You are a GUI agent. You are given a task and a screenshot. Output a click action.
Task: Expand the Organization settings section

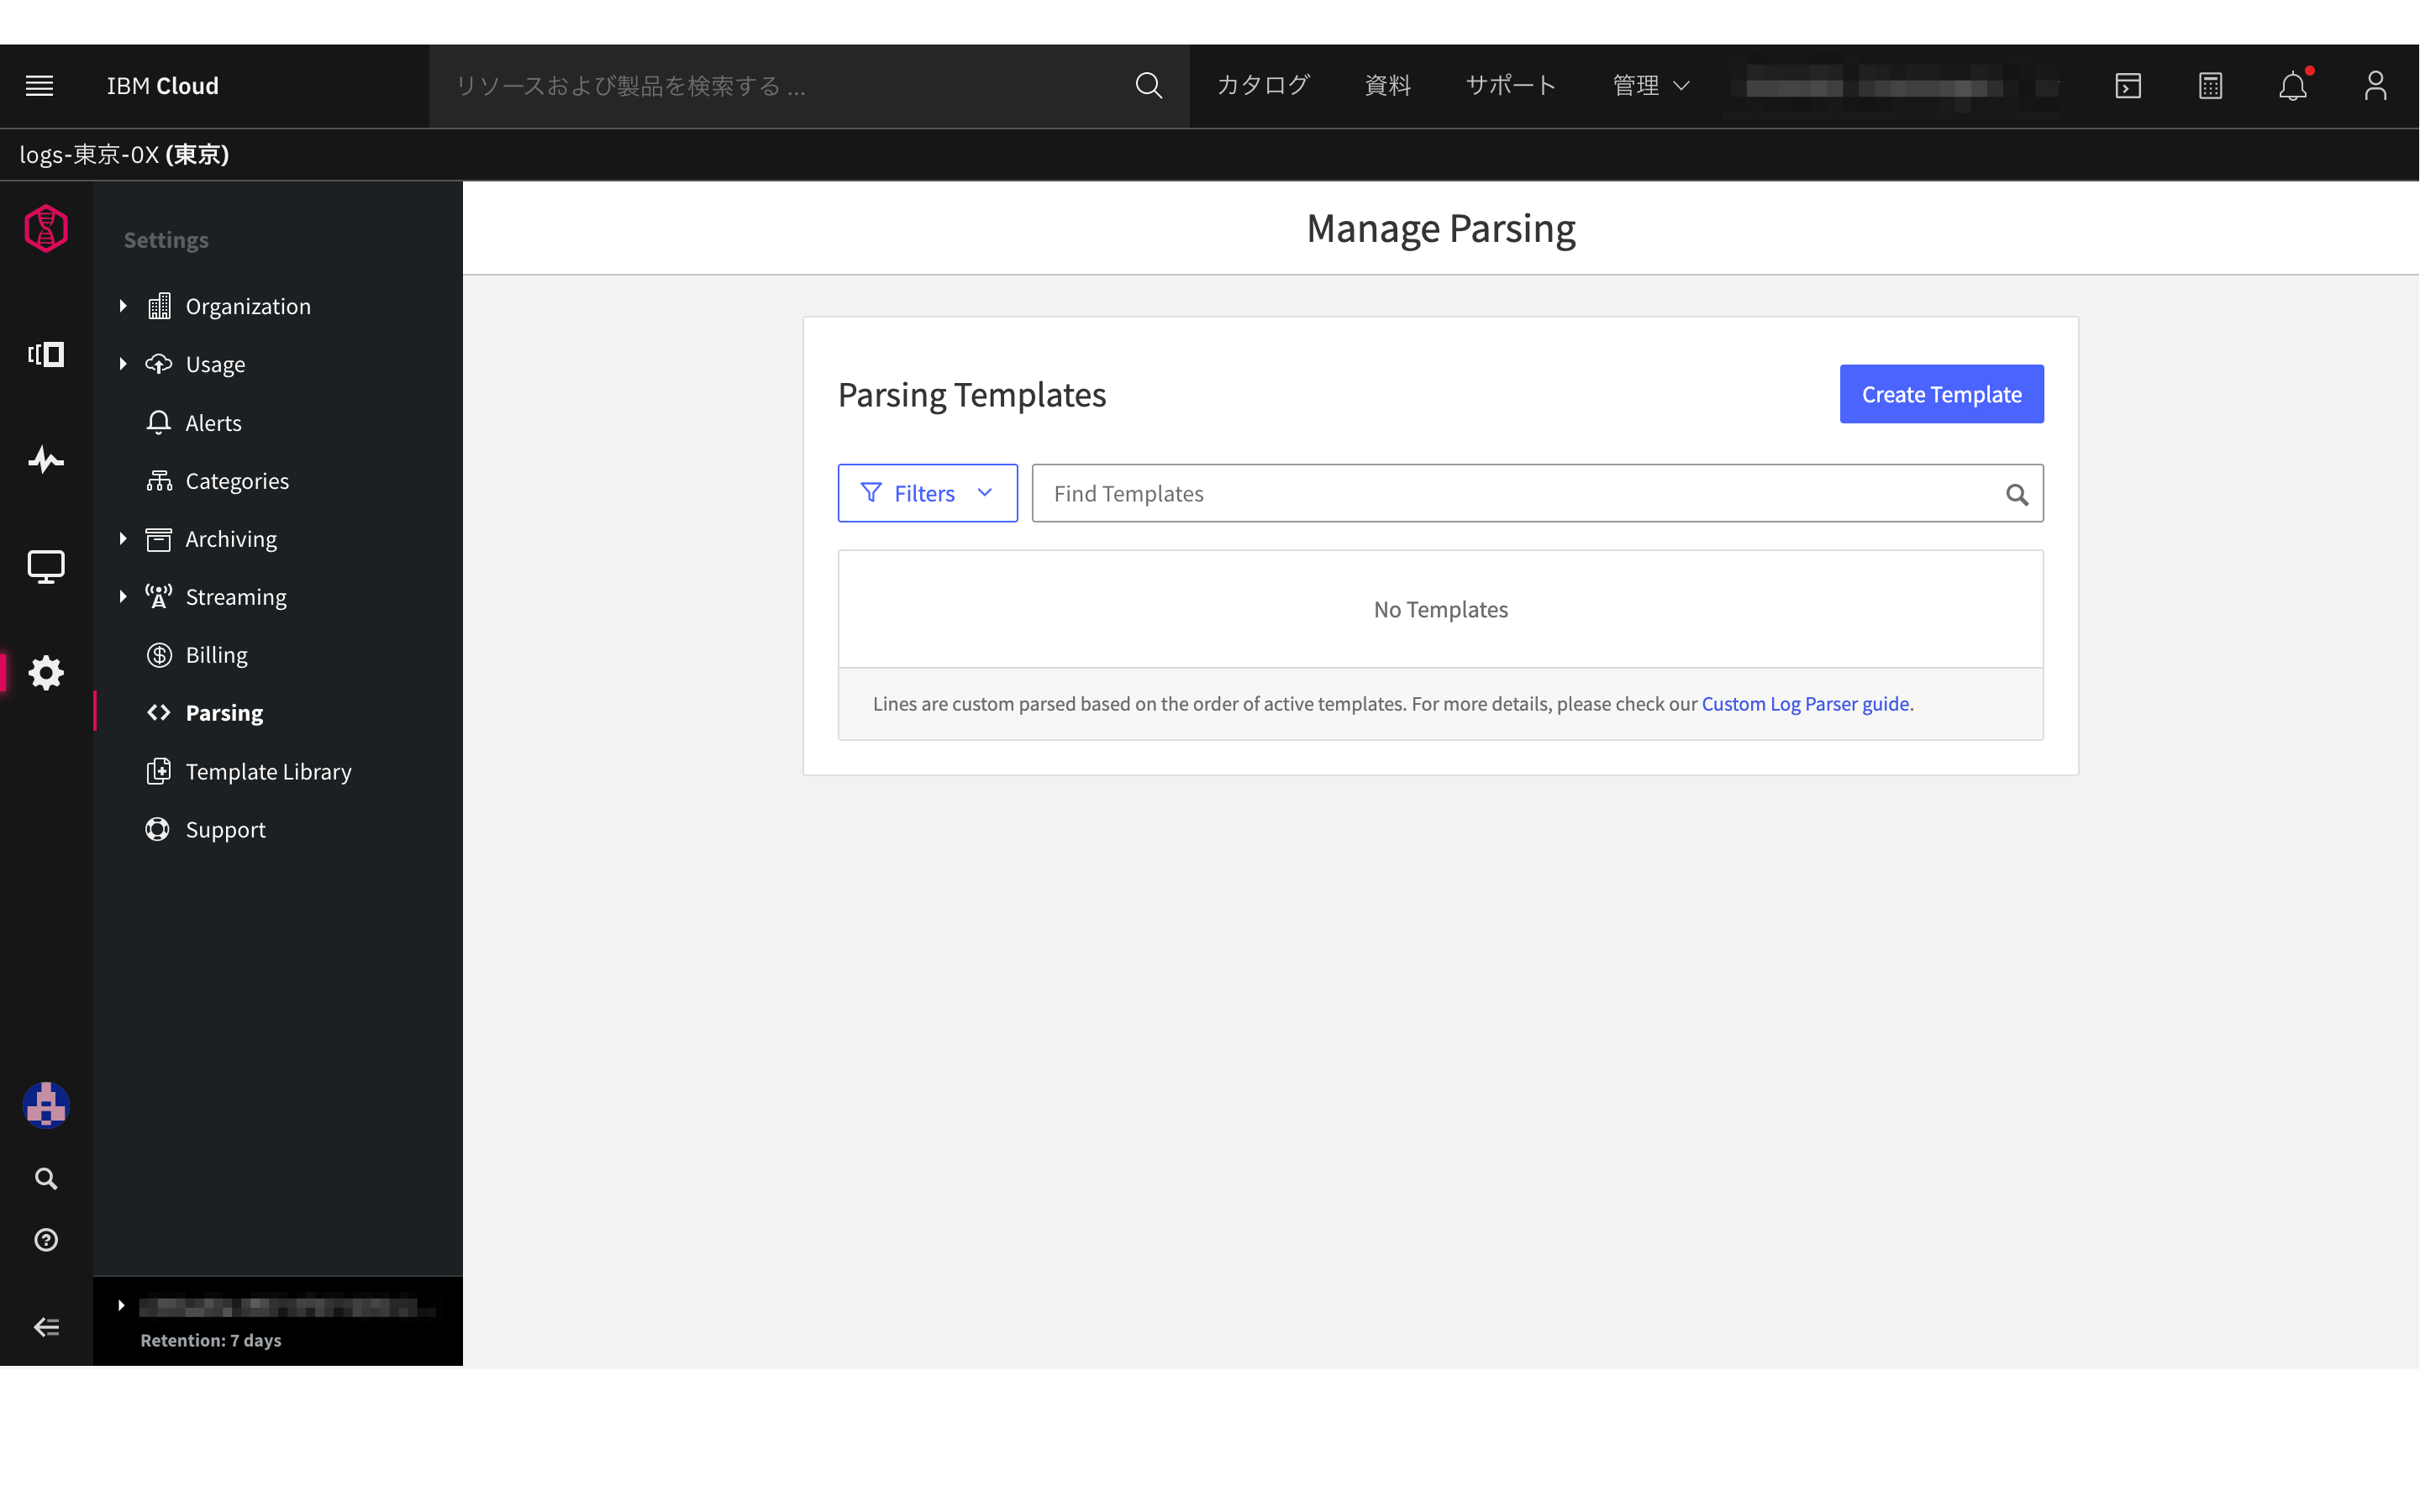(x=123, y=306)
